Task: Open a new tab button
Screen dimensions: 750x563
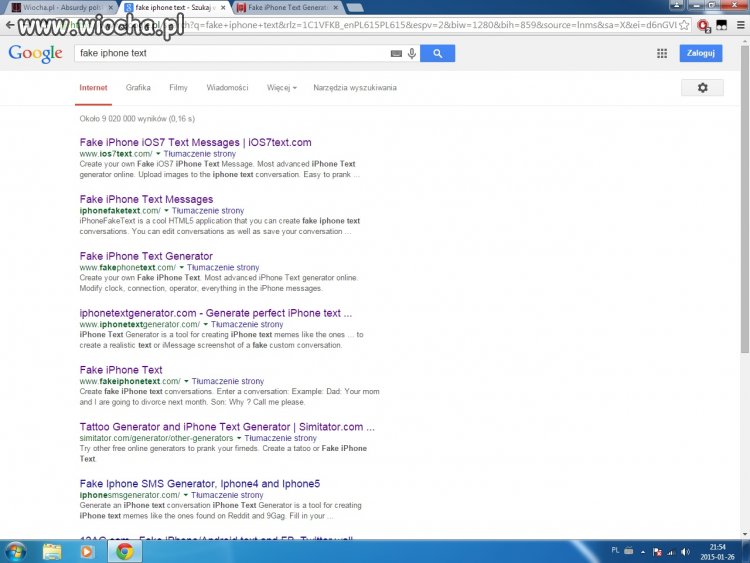Action: (354, 8)
